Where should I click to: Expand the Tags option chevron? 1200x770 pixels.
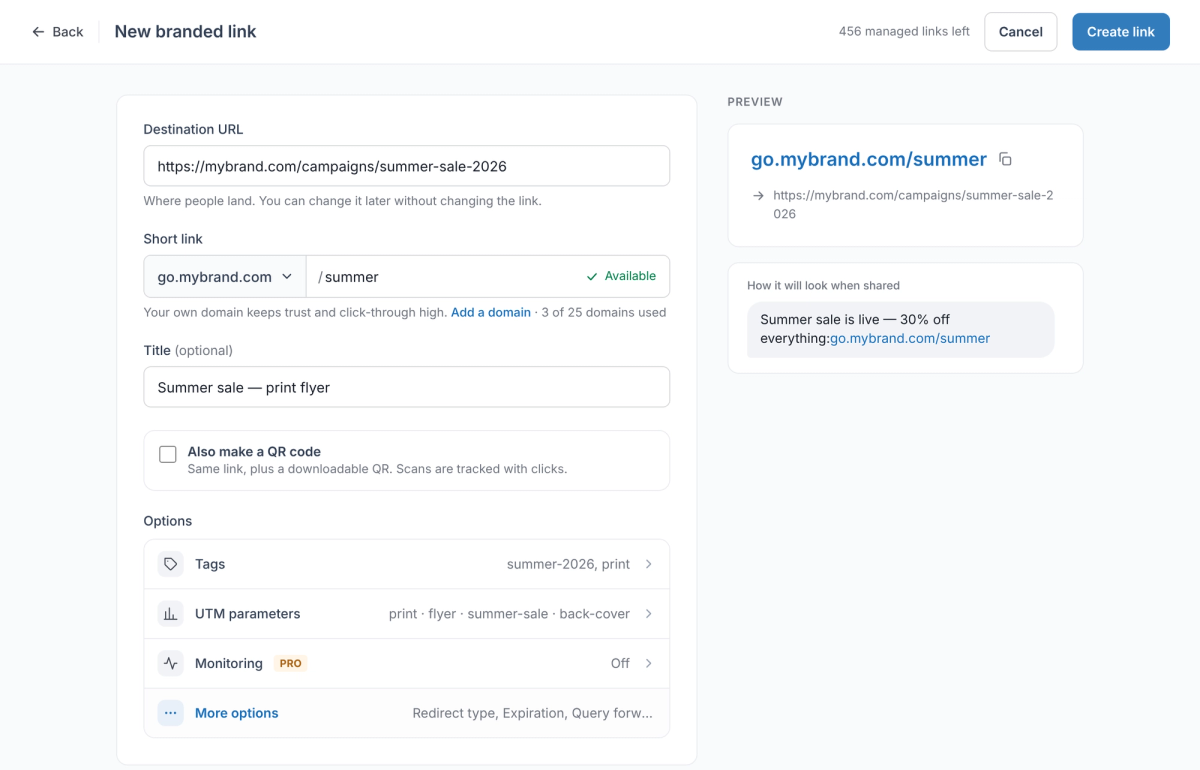click(x=648, y=564)
